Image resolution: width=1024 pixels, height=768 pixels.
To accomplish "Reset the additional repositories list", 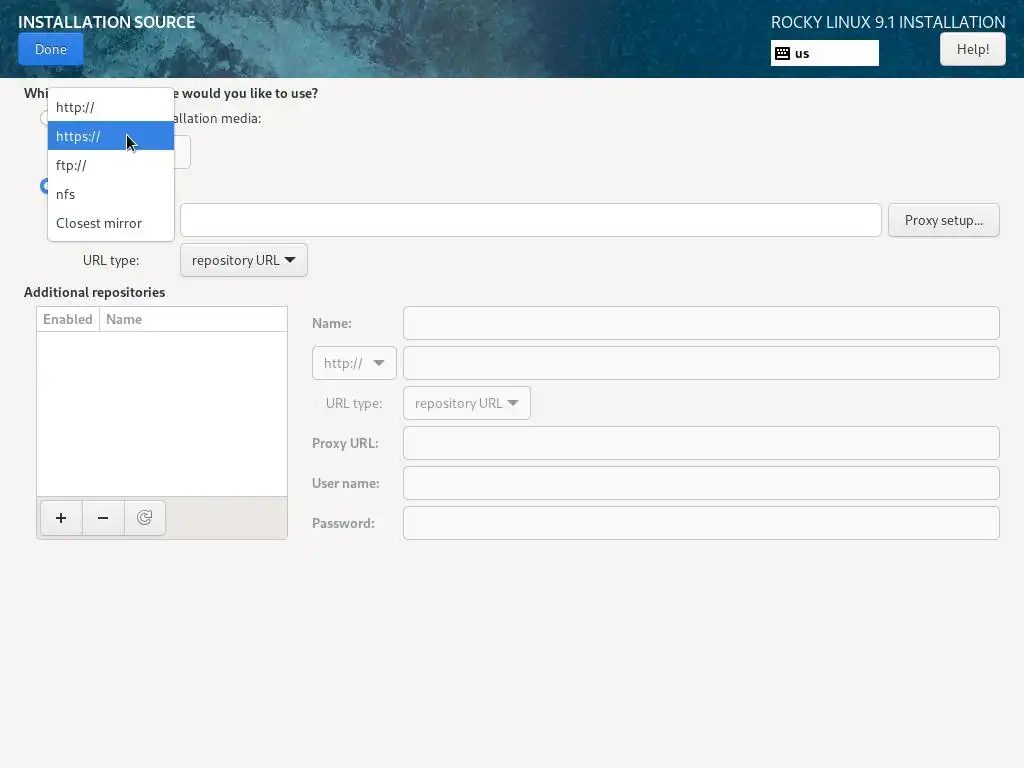I will [144, 518].
